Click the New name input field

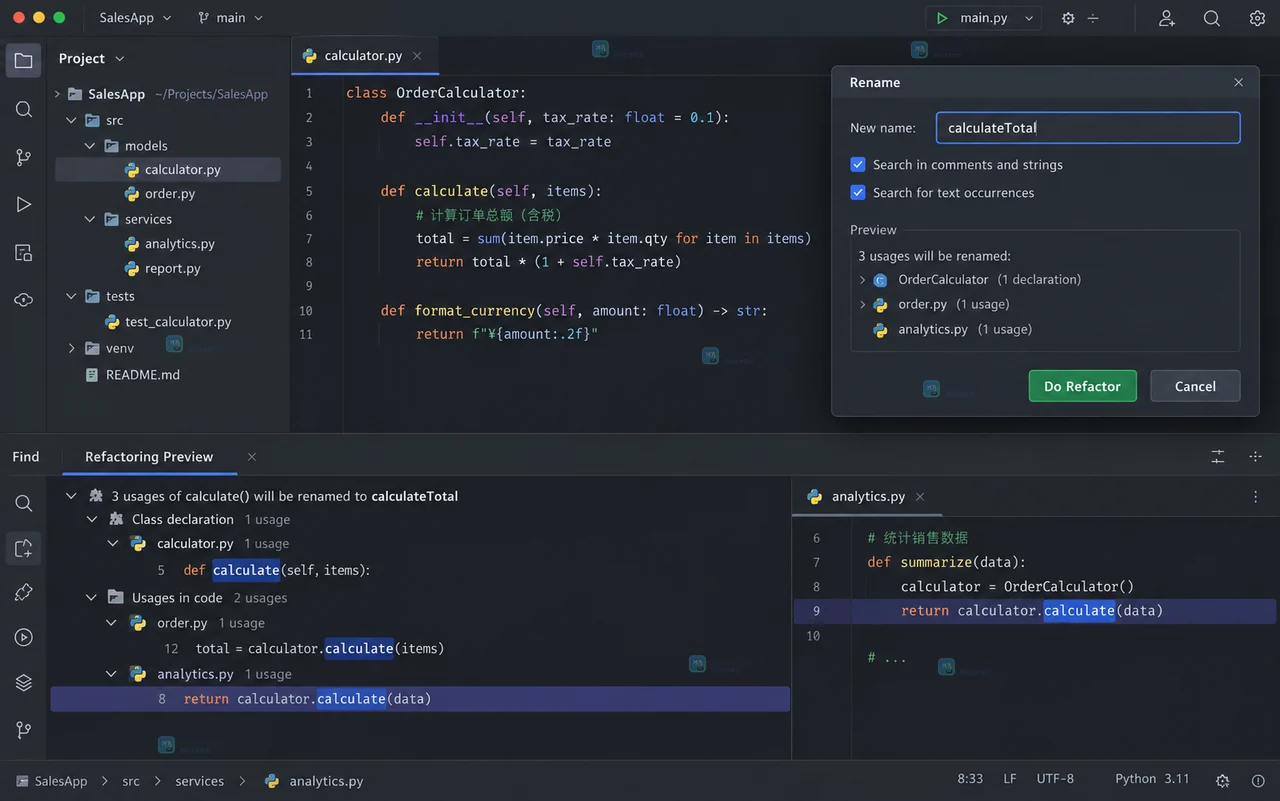coord(1088,128)
